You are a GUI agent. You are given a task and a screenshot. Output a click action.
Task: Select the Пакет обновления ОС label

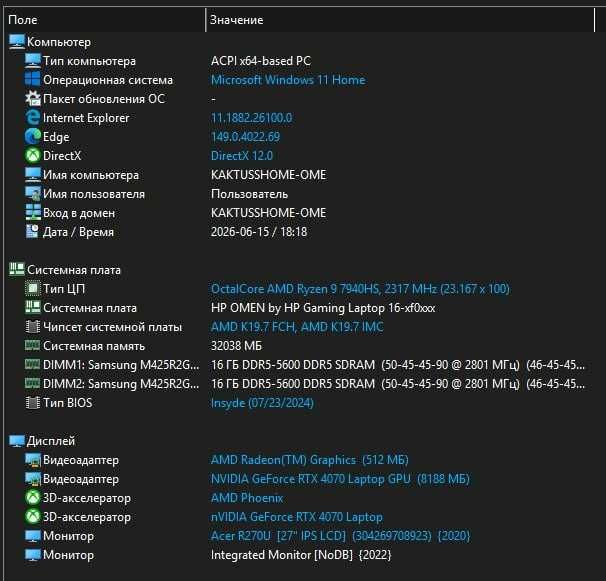point(104,99)
